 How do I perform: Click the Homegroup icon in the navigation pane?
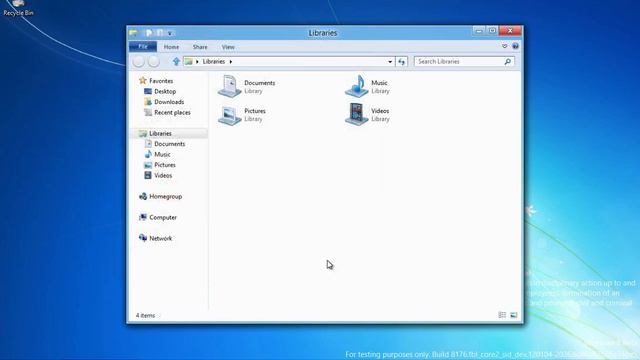coord(143,196)
